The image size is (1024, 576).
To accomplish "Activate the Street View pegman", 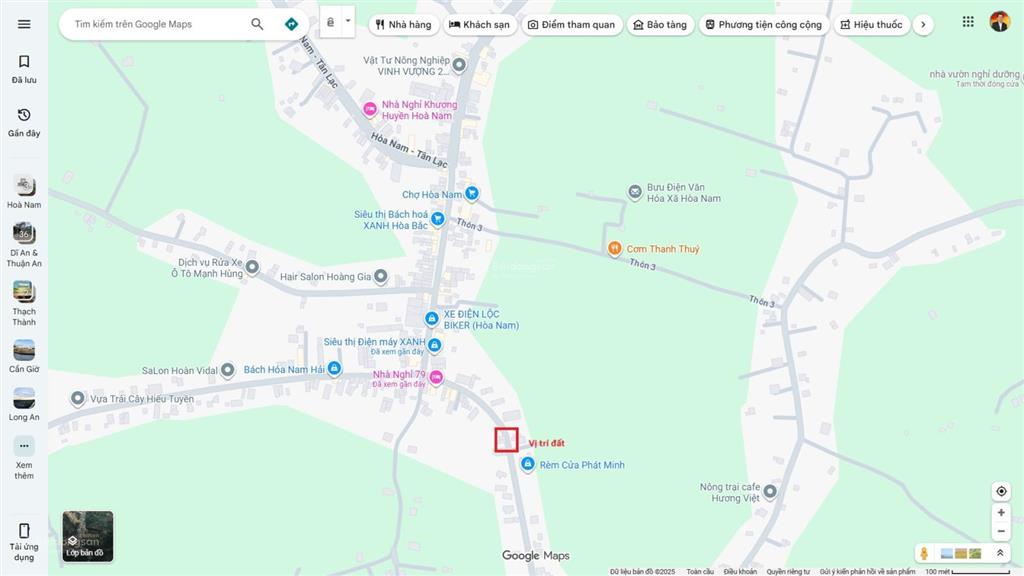I will pyautogui.click(x=924, y=553).
